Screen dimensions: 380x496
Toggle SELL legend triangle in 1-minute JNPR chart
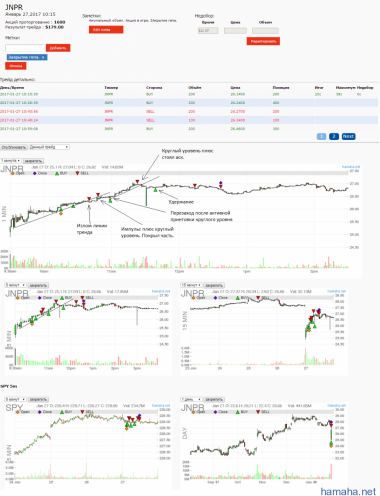click(x=77, y=173)
